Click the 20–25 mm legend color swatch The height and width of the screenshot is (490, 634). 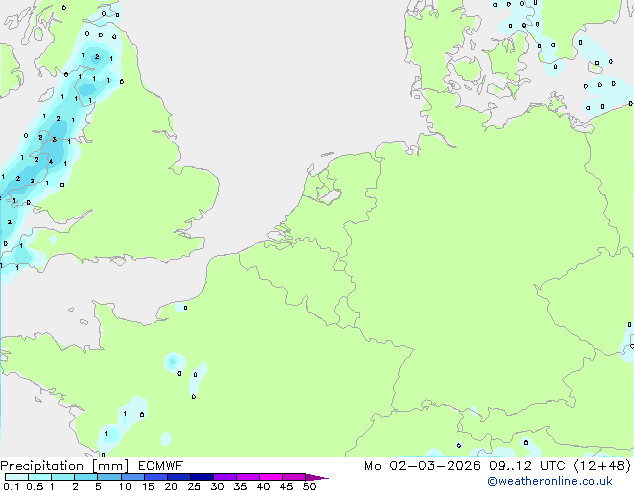[179, 477]
